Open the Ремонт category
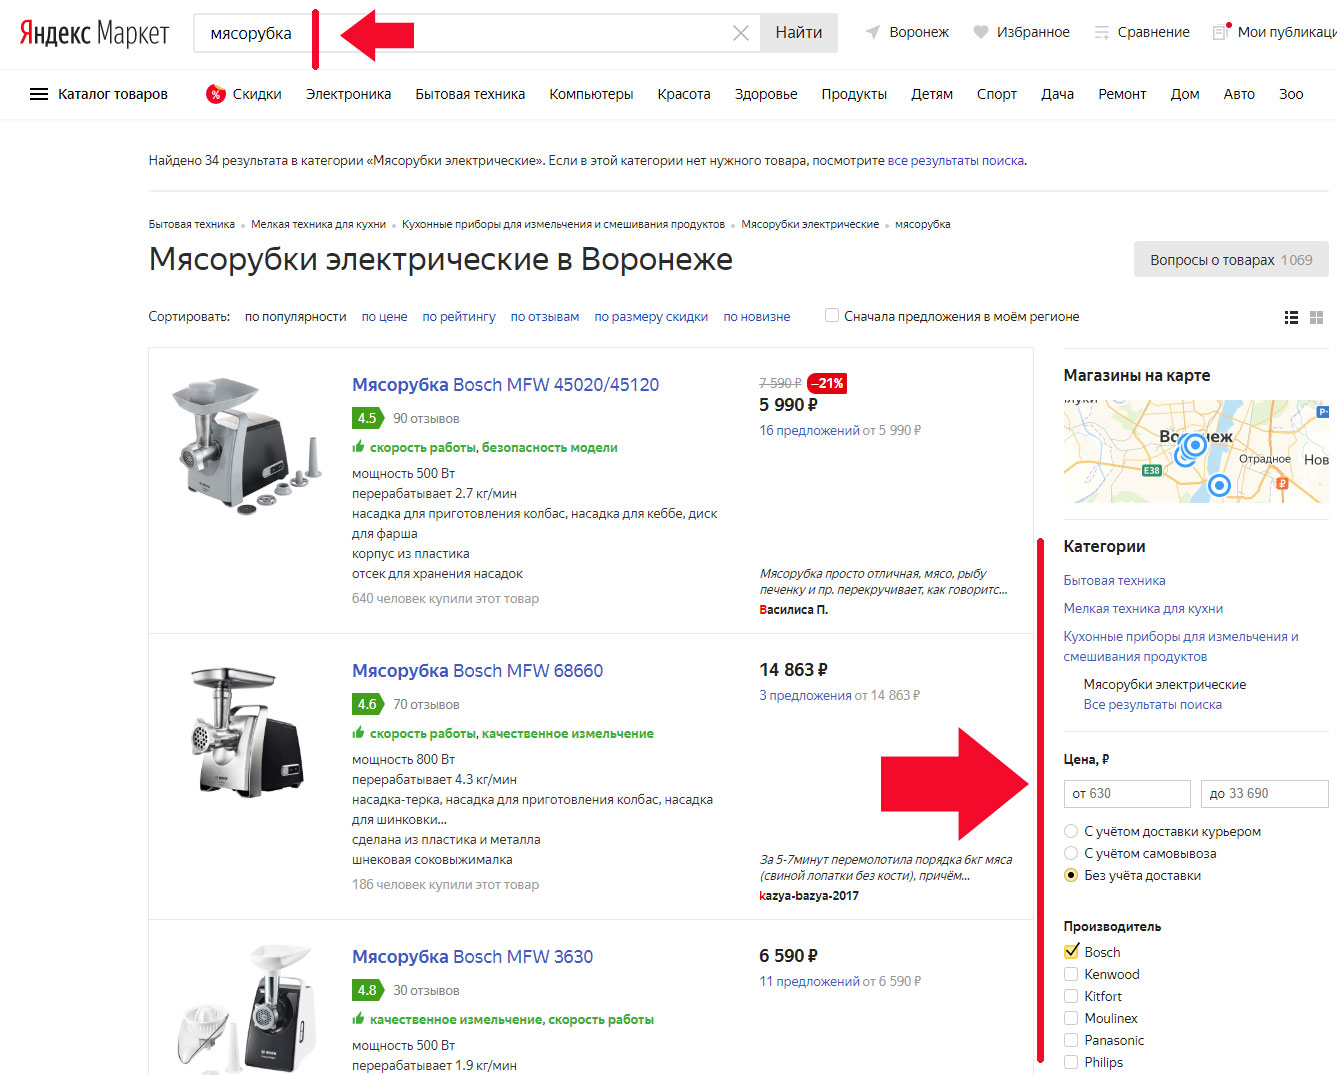The image size is (1337, 1075). [x=1122, y=94]
